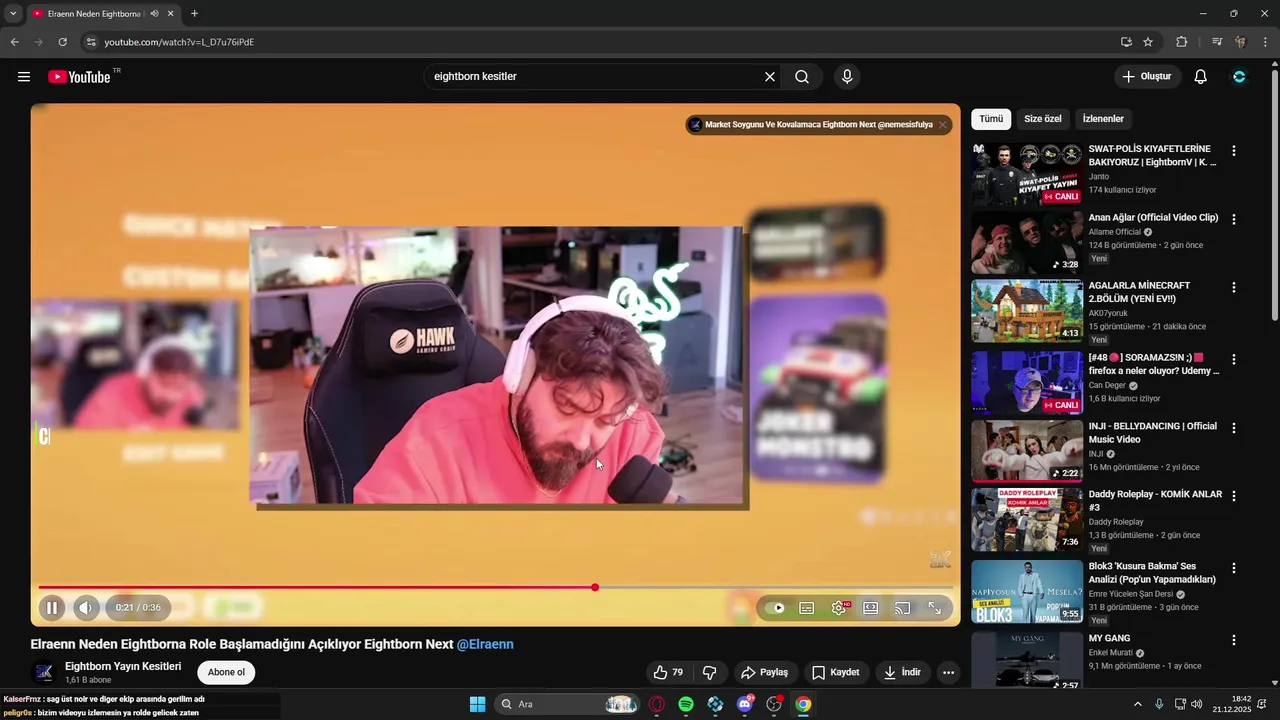
Task: Open the Chrome extensions puzzle icon
Action: point(1181,42)
